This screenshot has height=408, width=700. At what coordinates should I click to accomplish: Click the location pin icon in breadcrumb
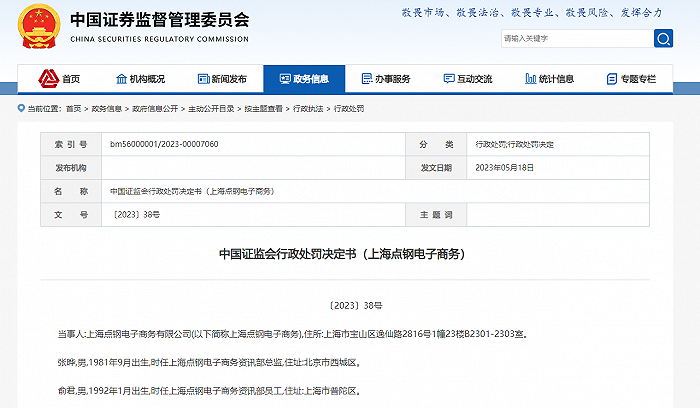point(21,108)
